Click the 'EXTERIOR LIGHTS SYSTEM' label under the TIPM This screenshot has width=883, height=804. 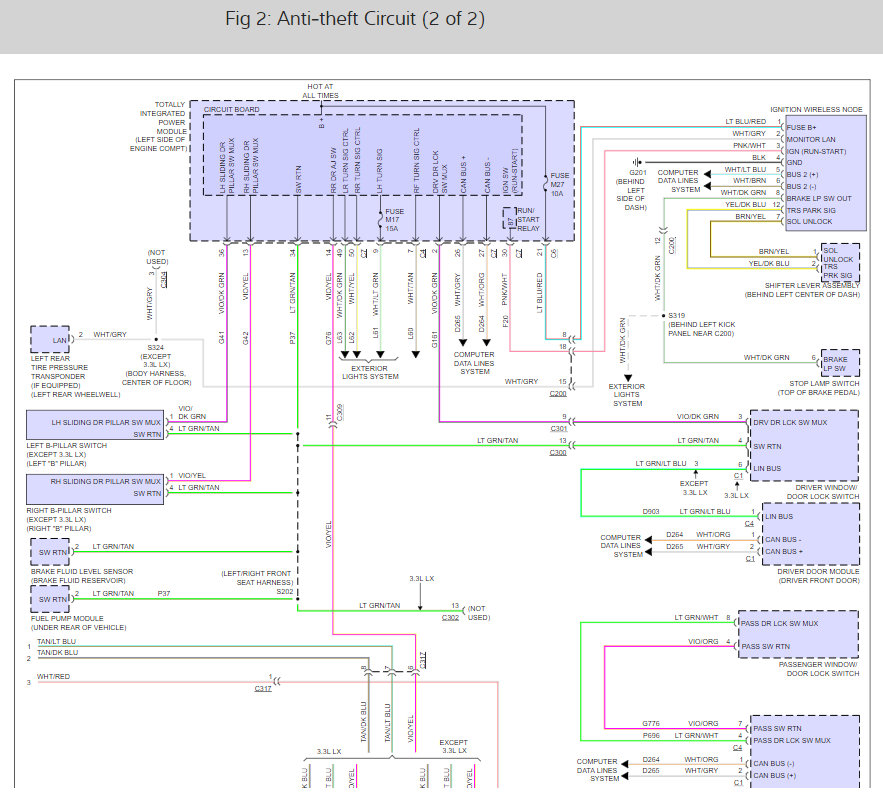[370, 373]
